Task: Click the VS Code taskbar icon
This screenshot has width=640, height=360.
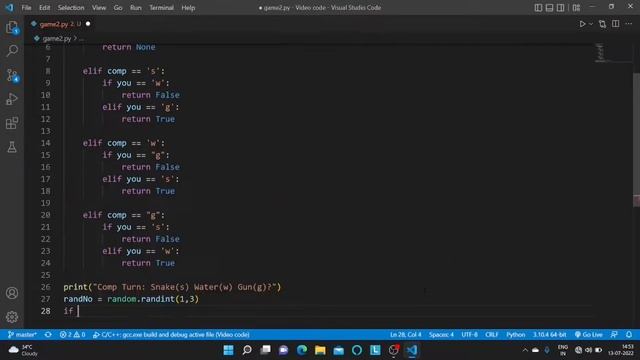Action: coord(412,350)
